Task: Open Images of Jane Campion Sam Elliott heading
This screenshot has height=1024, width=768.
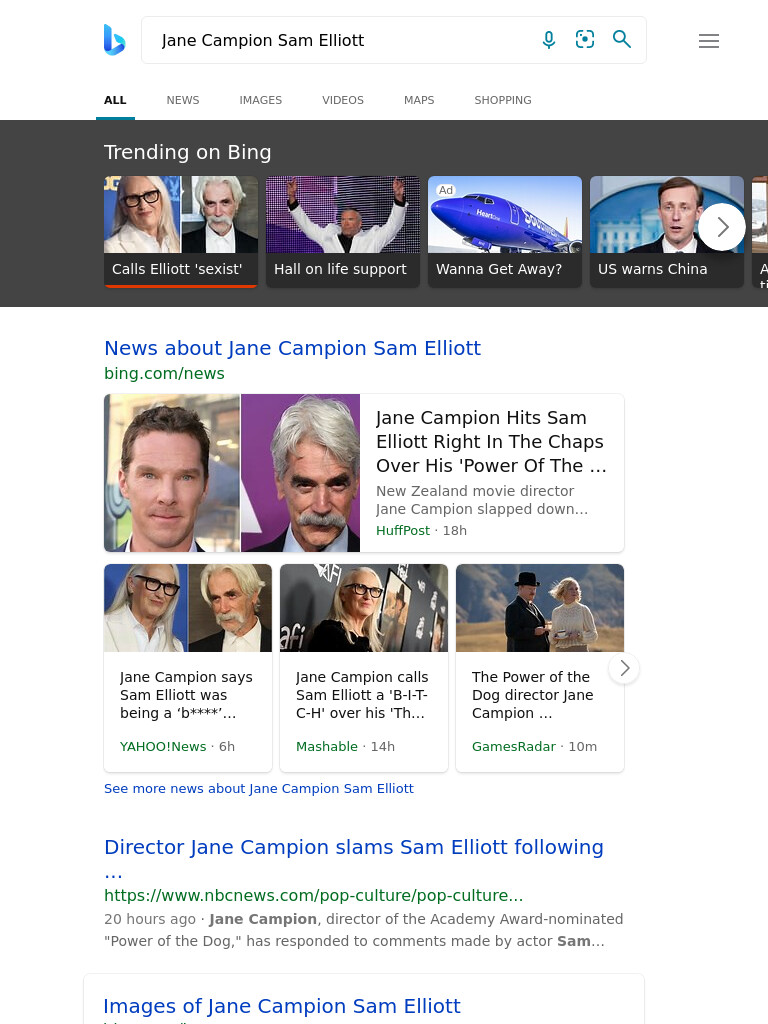Action: point(282,1006)
